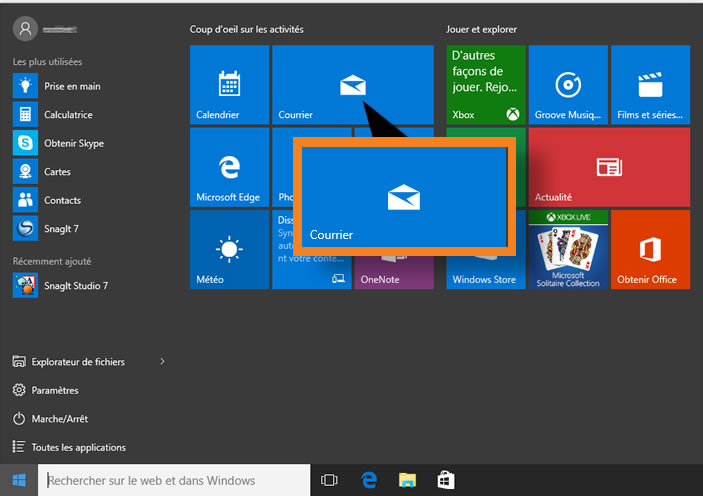This screenshot has width=703, height=496.
Task: Launch Edge from the taskbar
Action: point(369,480)
